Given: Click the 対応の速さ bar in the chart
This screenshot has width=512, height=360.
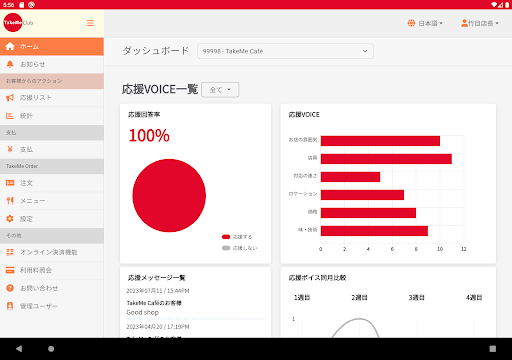Looking at the screenshot, I should tap(350, 177).
